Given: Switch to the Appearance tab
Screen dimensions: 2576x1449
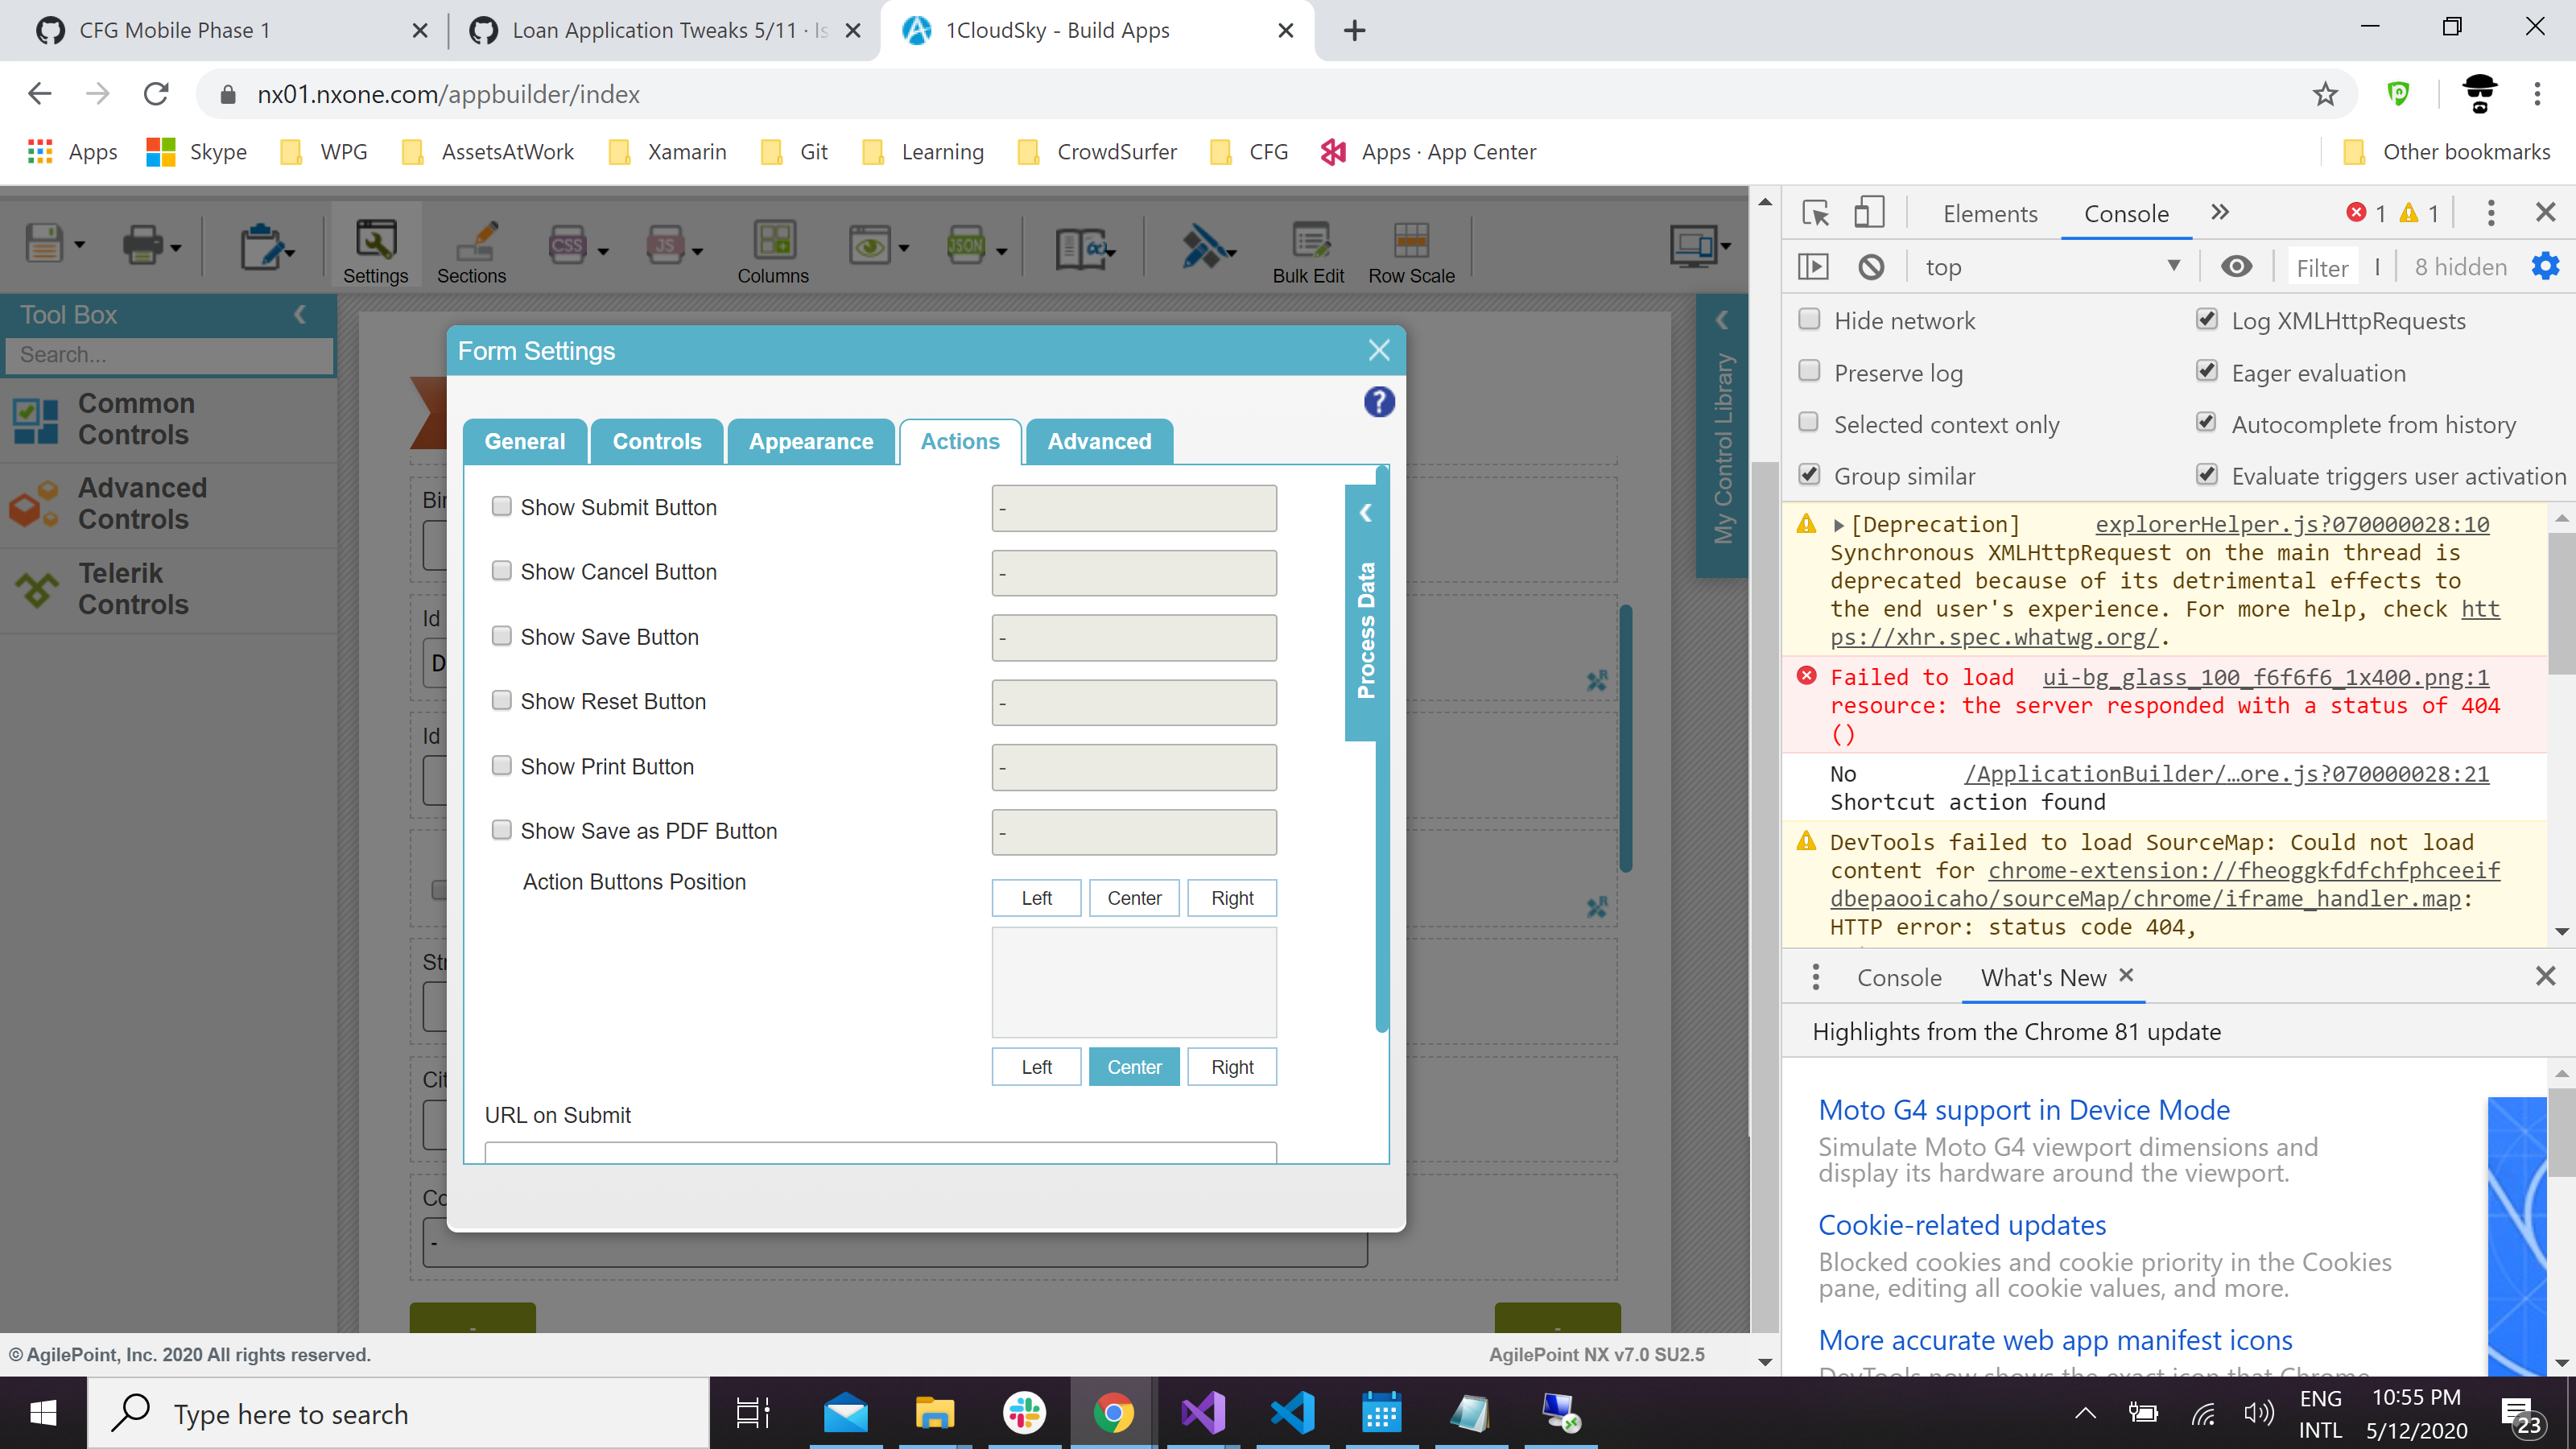Looking at the screenshot, I should point(810,441).
